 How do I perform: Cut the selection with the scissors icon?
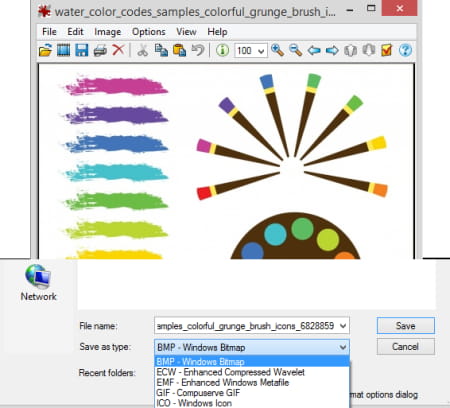point(143,51)
